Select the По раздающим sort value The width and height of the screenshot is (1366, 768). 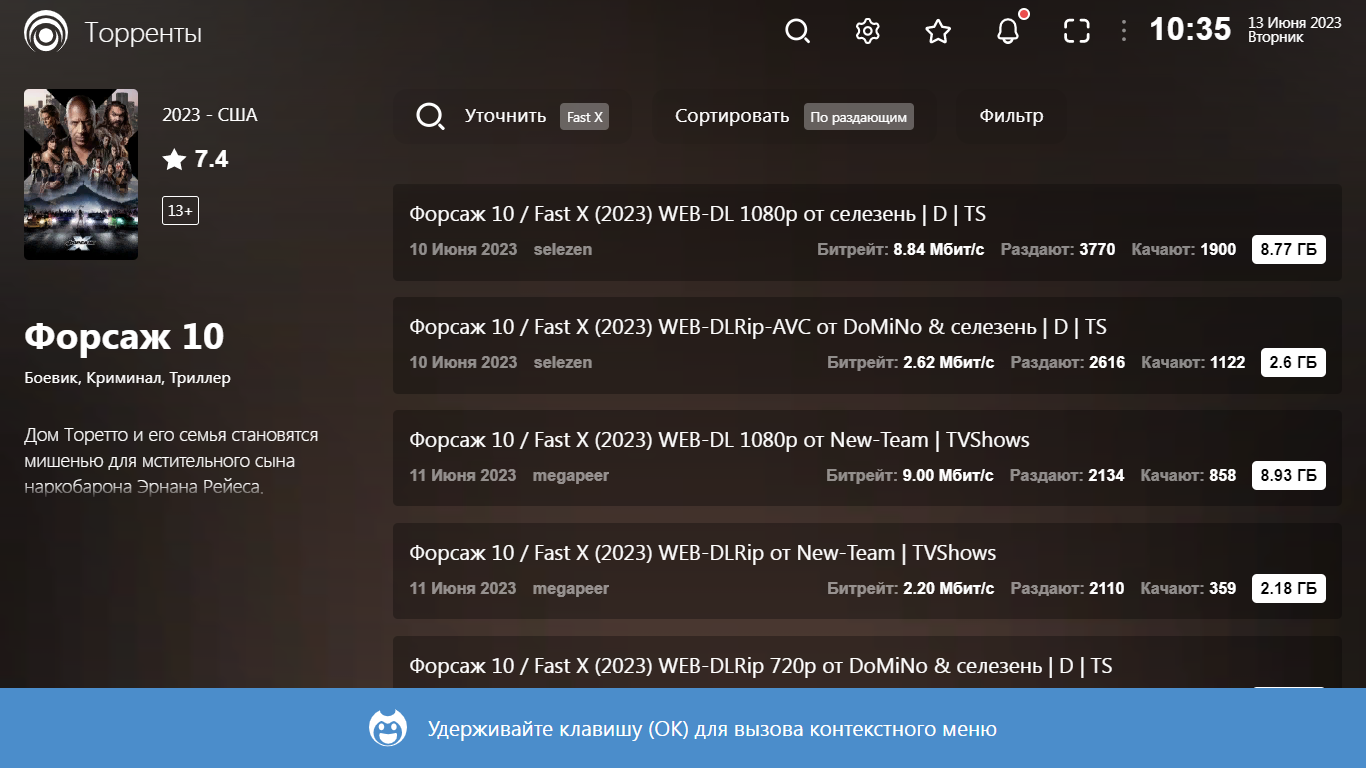coord(859,117)
